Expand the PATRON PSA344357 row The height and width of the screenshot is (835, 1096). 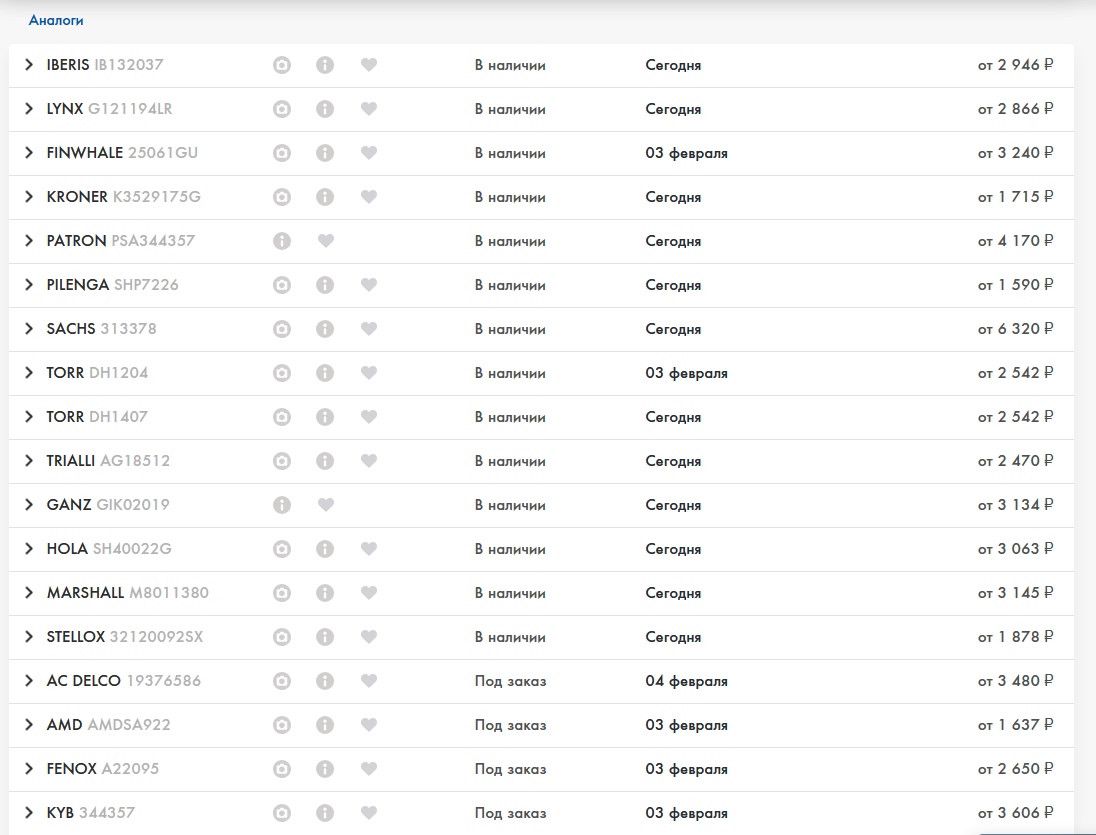coord(29,241)
